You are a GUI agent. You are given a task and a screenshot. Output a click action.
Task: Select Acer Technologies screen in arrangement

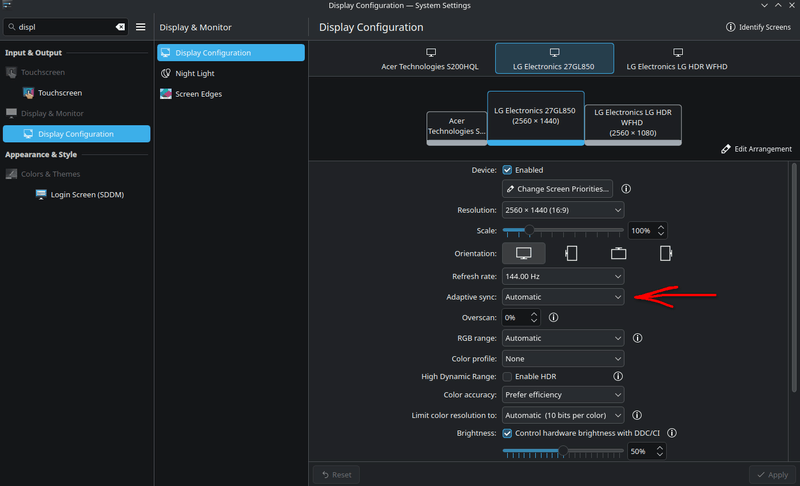coord(457,128)
